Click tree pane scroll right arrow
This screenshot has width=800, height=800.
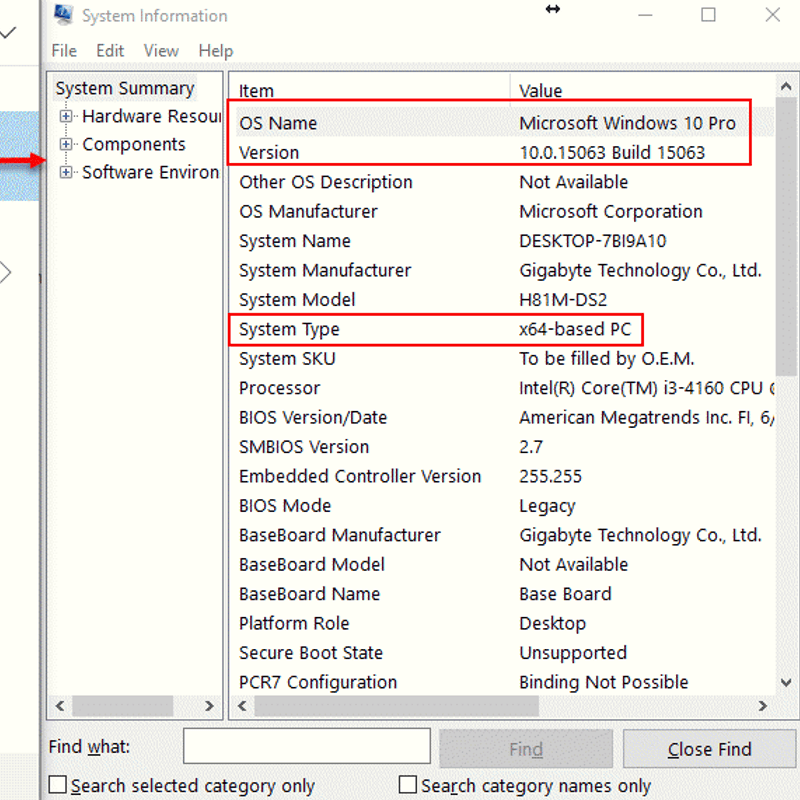[x=209, y=706]
